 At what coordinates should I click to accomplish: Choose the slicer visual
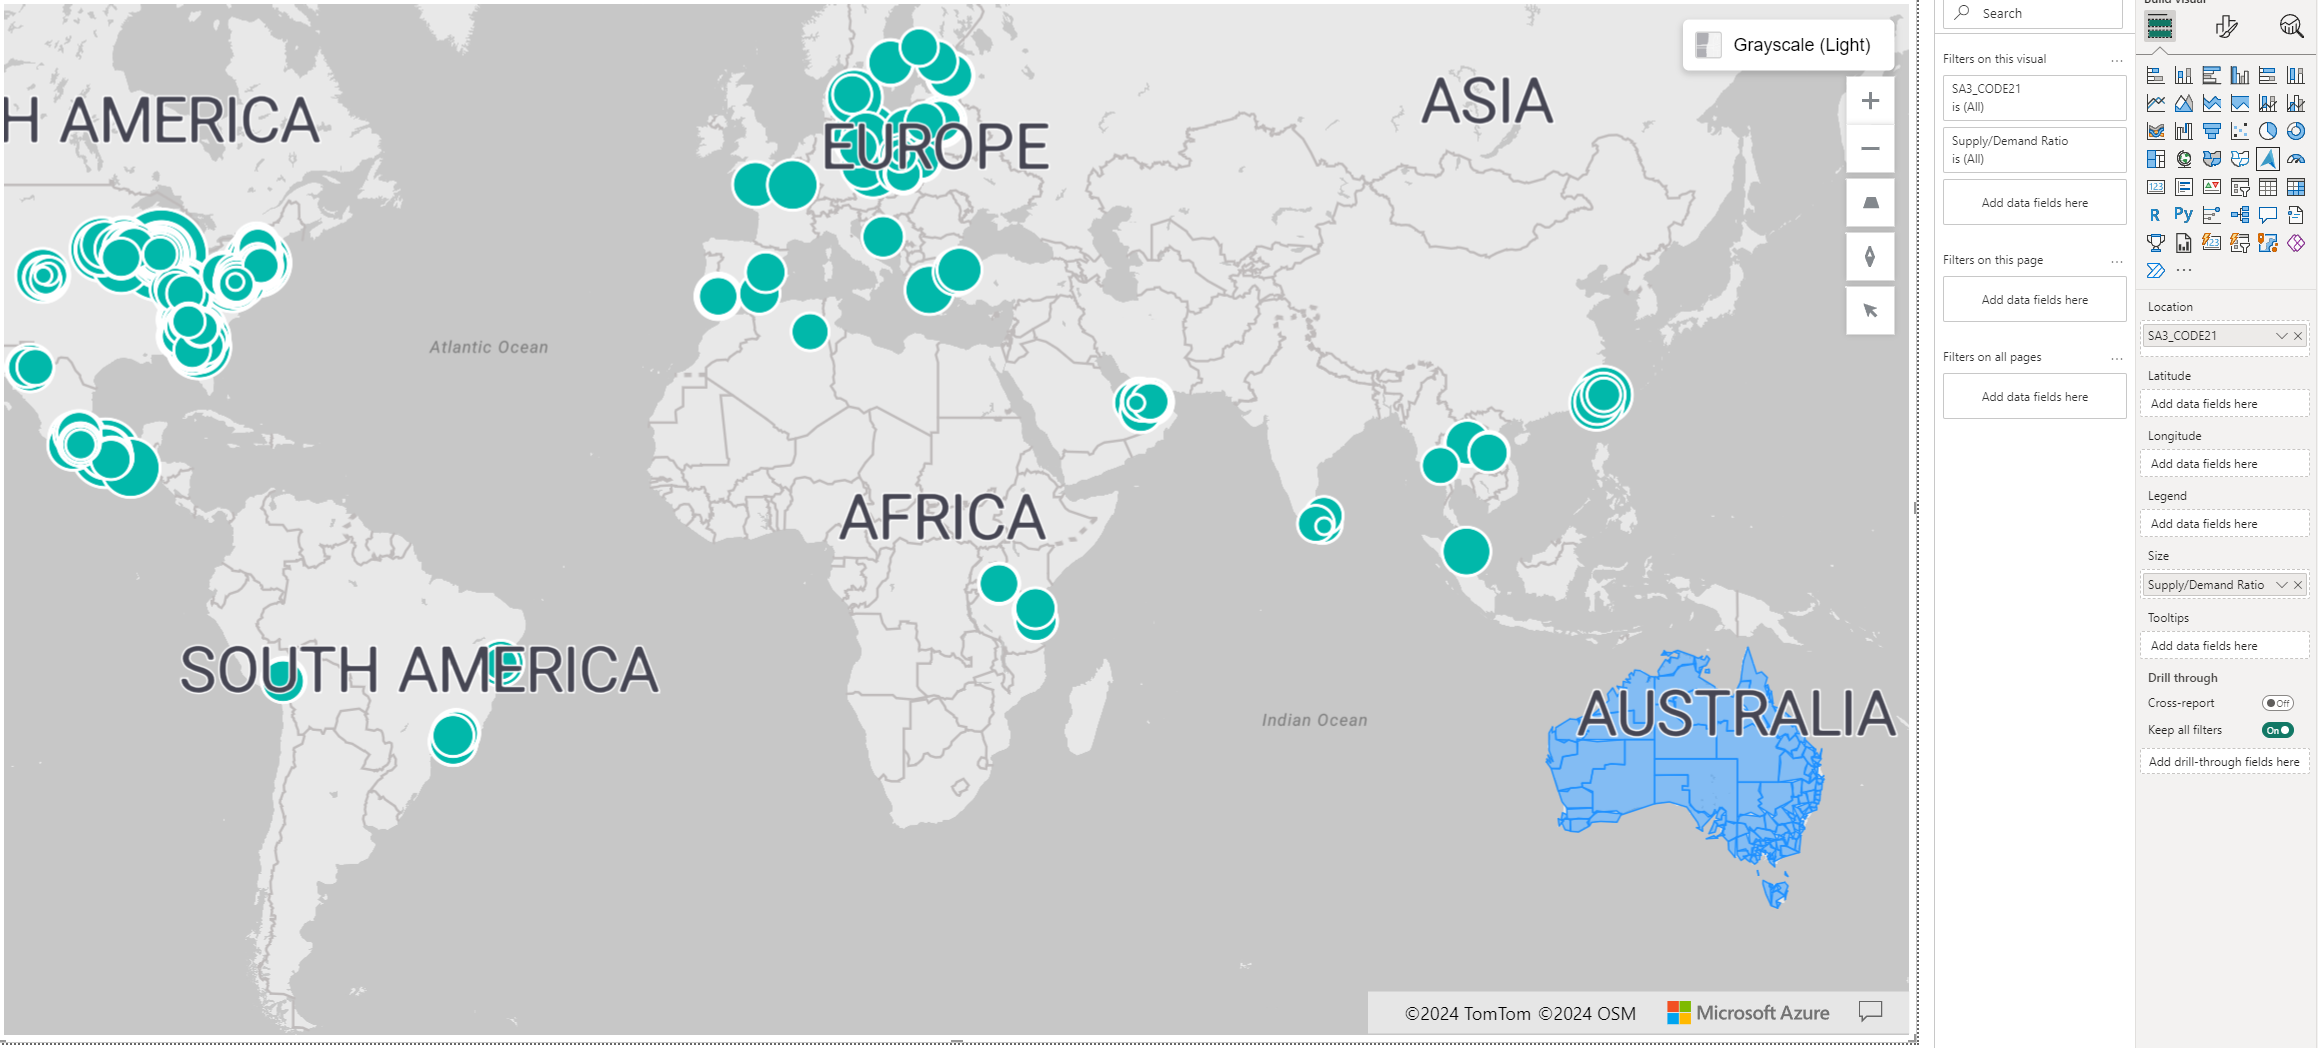point(2240,187)
